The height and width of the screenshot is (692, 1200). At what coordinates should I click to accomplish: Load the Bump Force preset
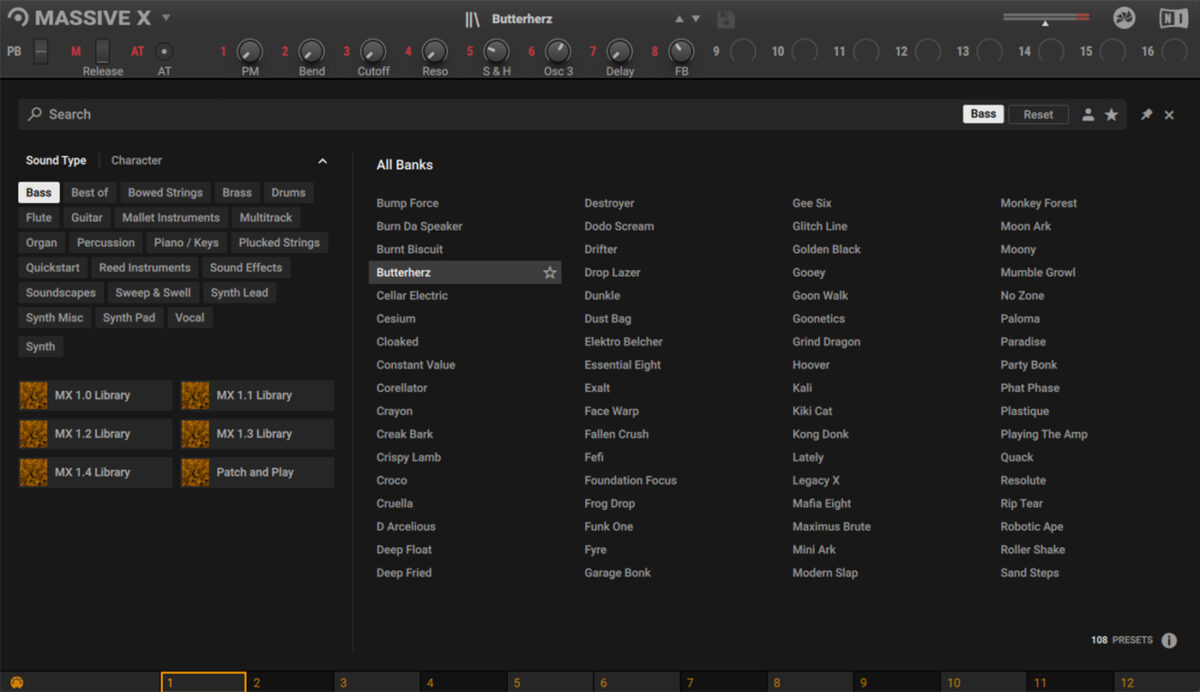tap(408, 203)
